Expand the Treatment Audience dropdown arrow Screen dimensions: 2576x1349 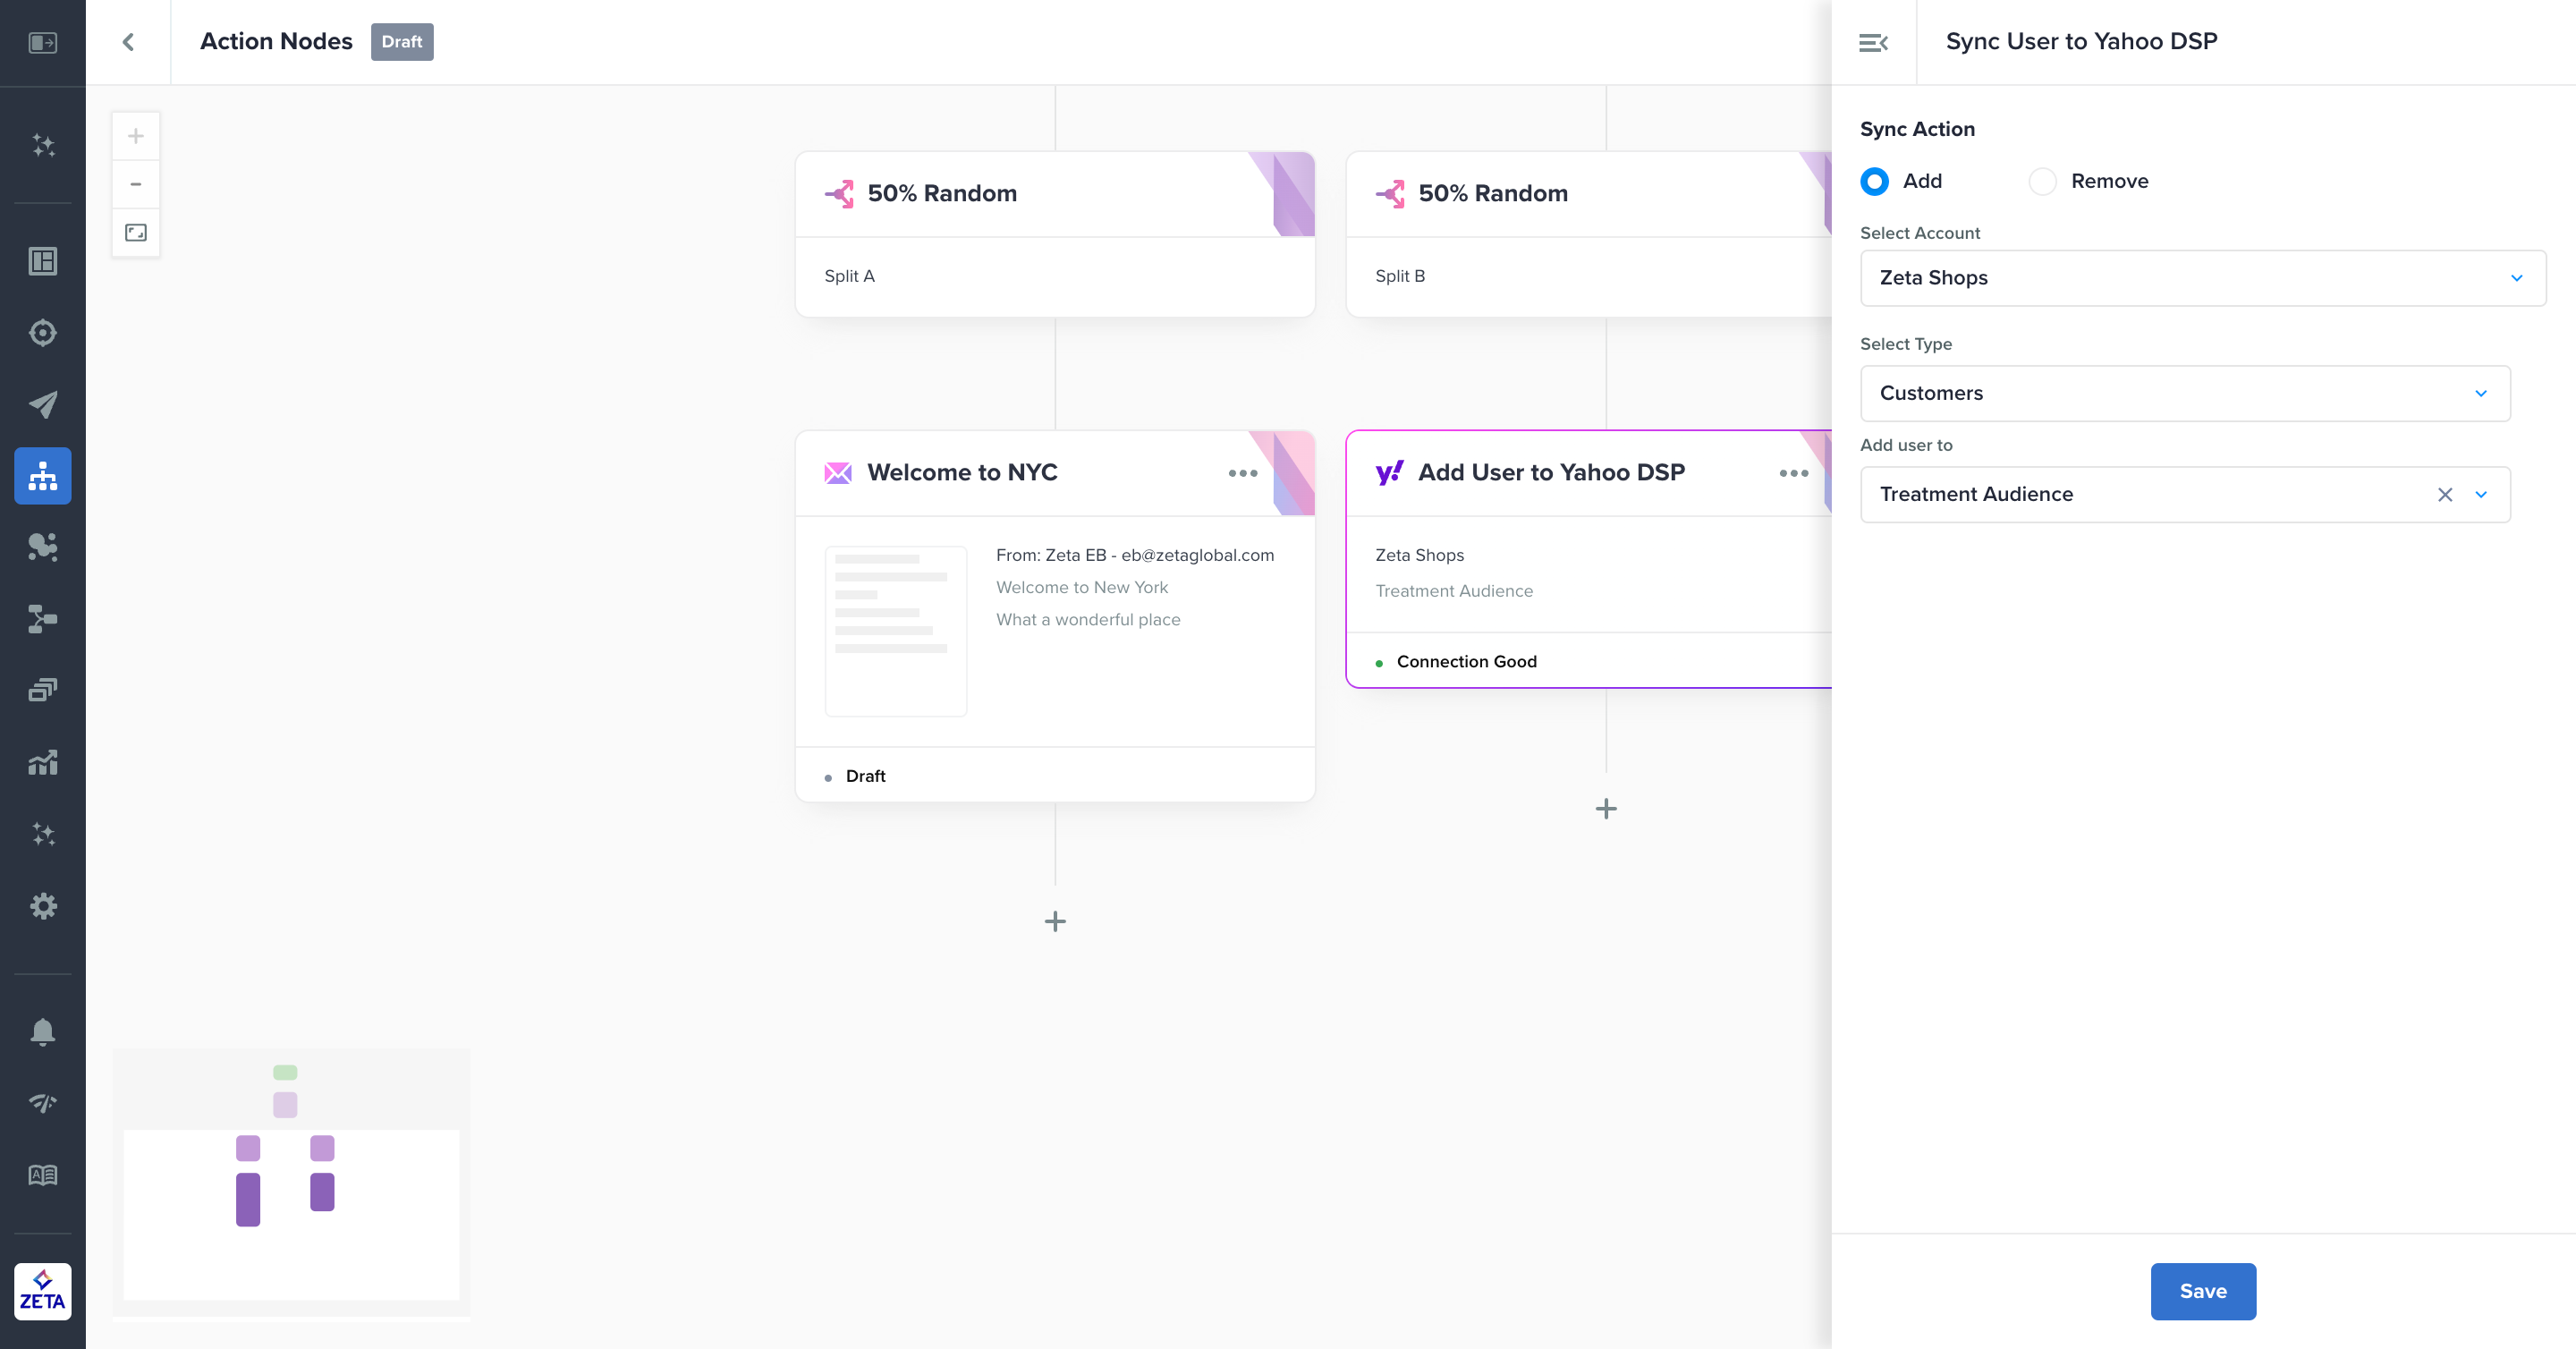pos(2481,494)
